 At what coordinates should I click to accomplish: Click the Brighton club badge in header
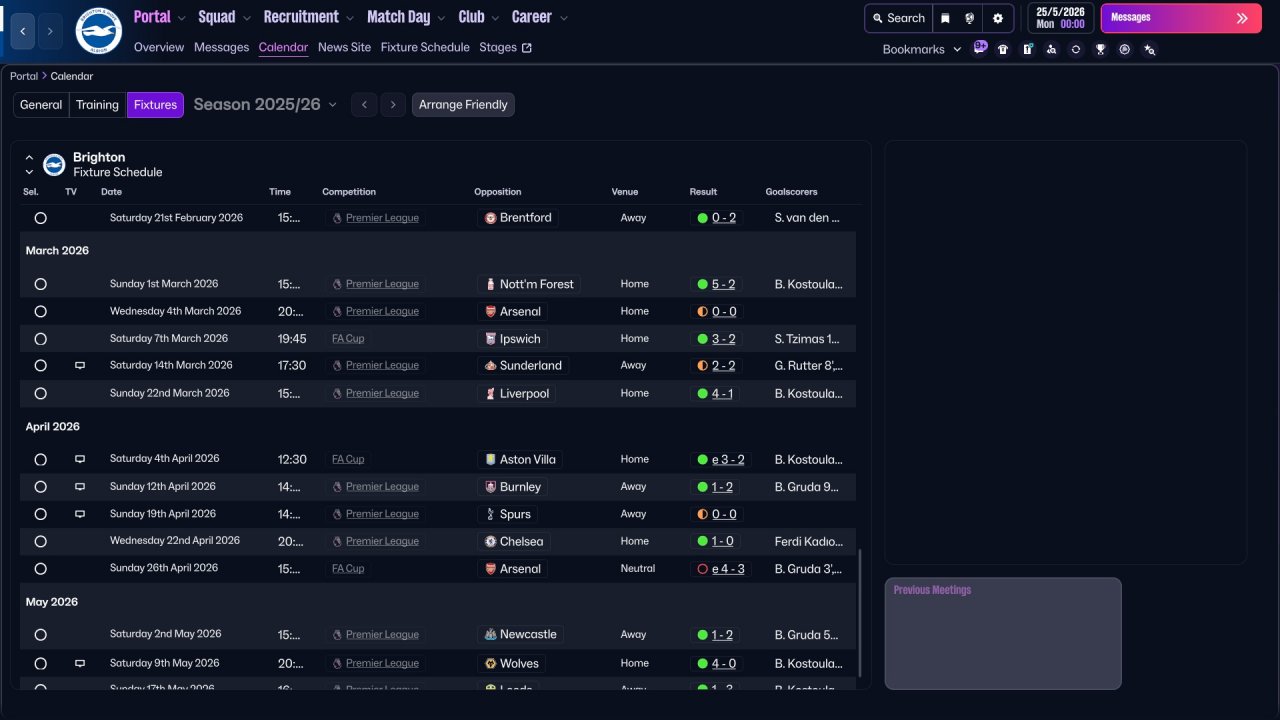point(98,31)
